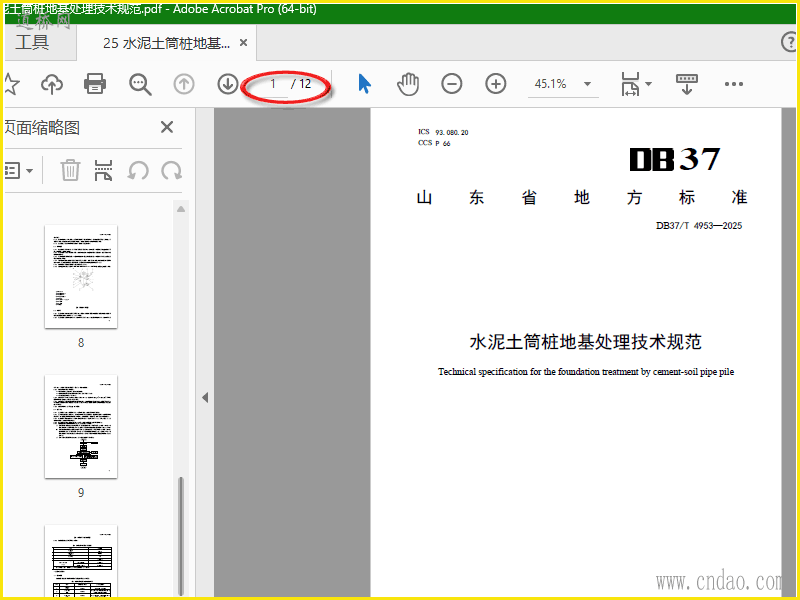Click the insert pages icon in thumbnails panel
The image size is (800, 600).
104,170
